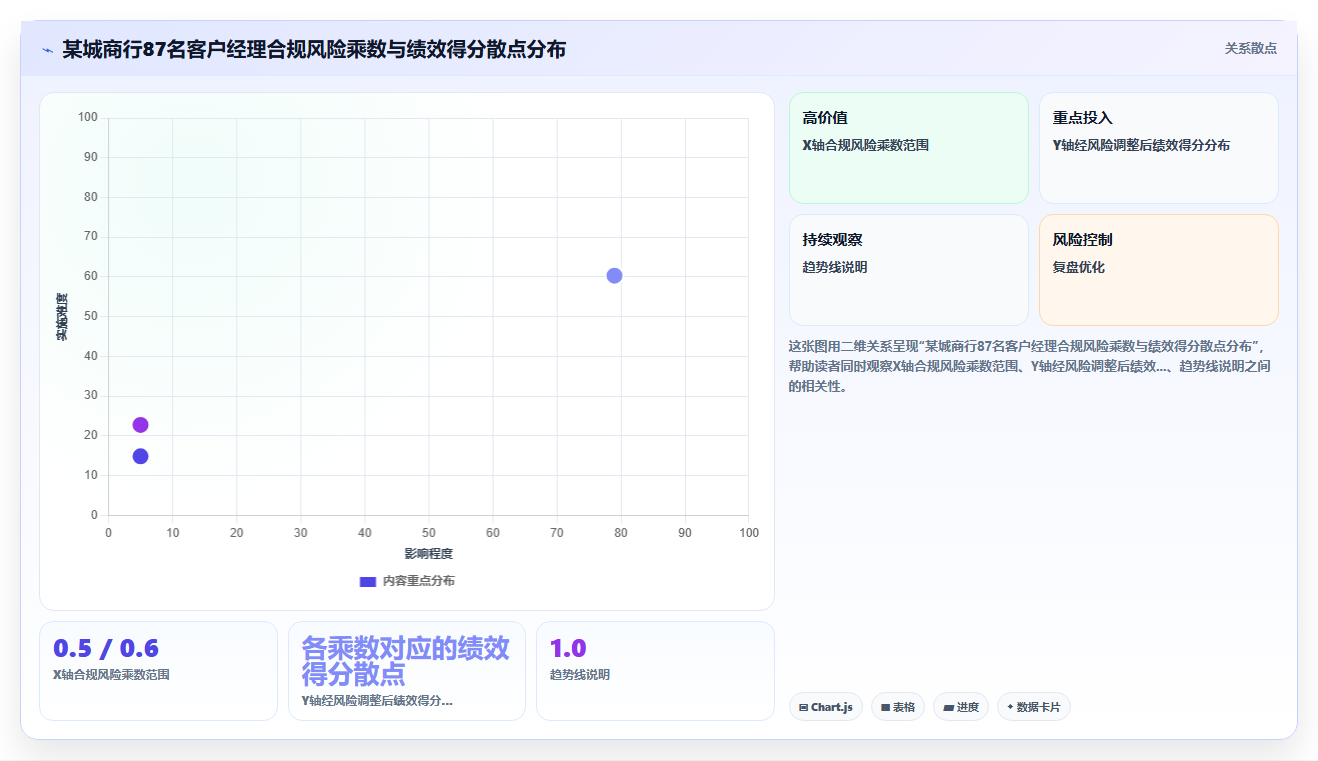Click the 实施难度 y-axis title
The height and width of the screenshot is (761, 1318).
(62, 316)
